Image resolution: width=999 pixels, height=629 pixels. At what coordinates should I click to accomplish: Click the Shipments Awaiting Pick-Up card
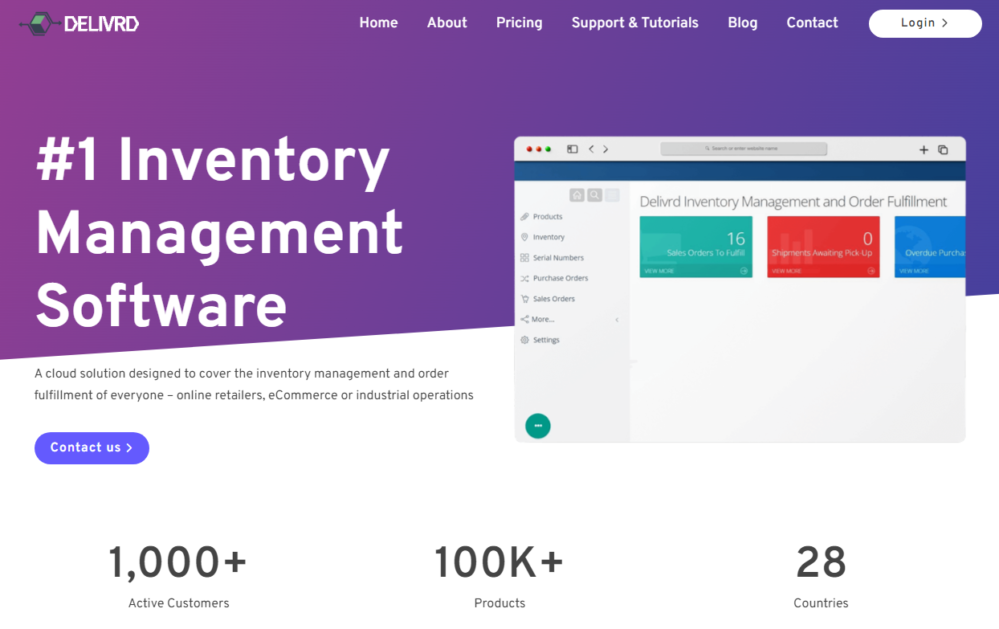coord(823,247)
